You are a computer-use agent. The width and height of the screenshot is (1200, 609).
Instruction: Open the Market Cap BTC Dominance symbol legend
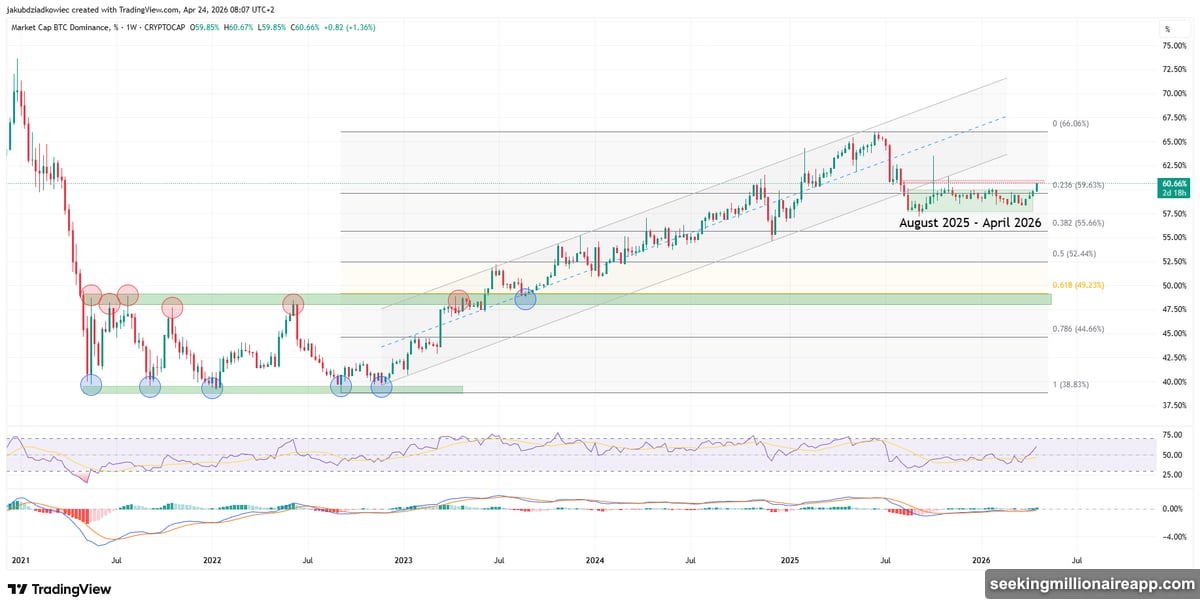[x=62, y=29]
